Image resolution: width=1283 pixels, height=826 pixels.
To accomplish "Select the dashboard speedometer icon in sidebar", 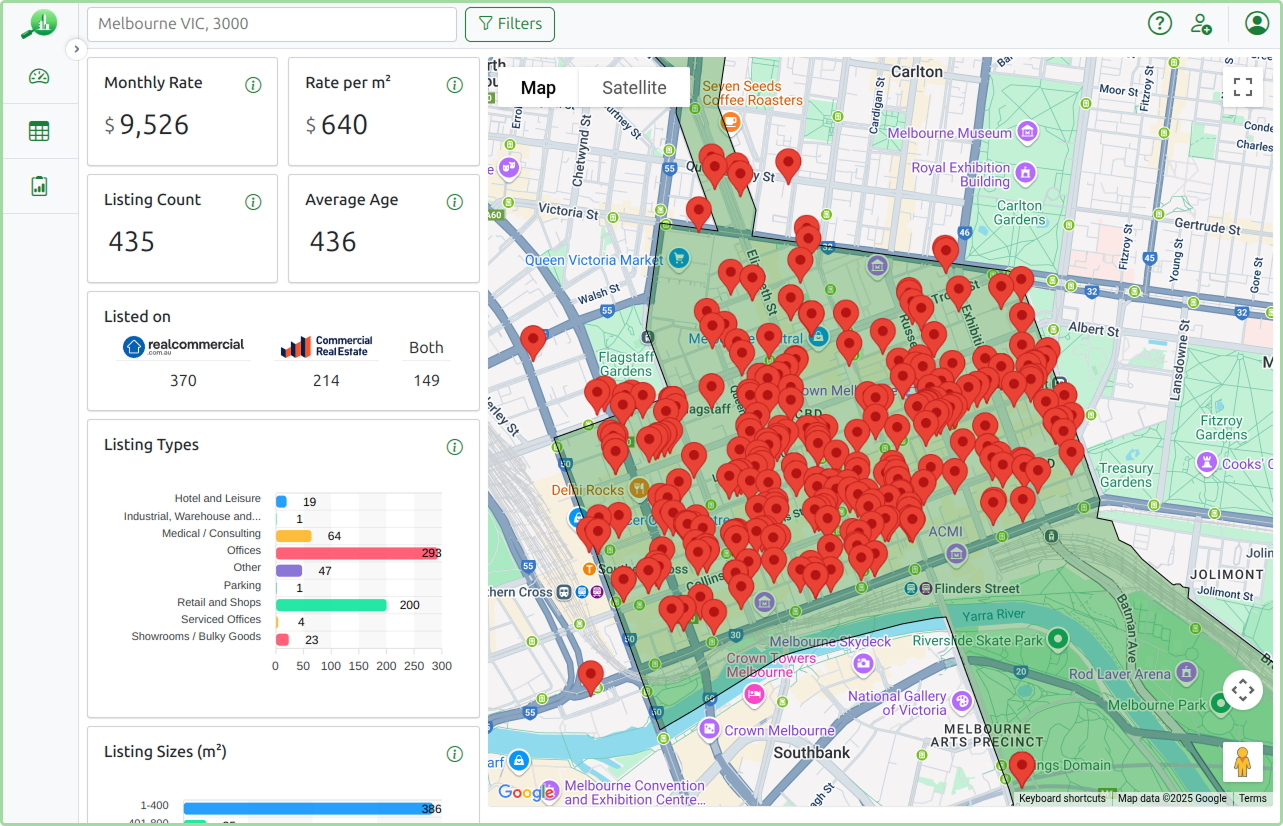I will pos(40,75).
